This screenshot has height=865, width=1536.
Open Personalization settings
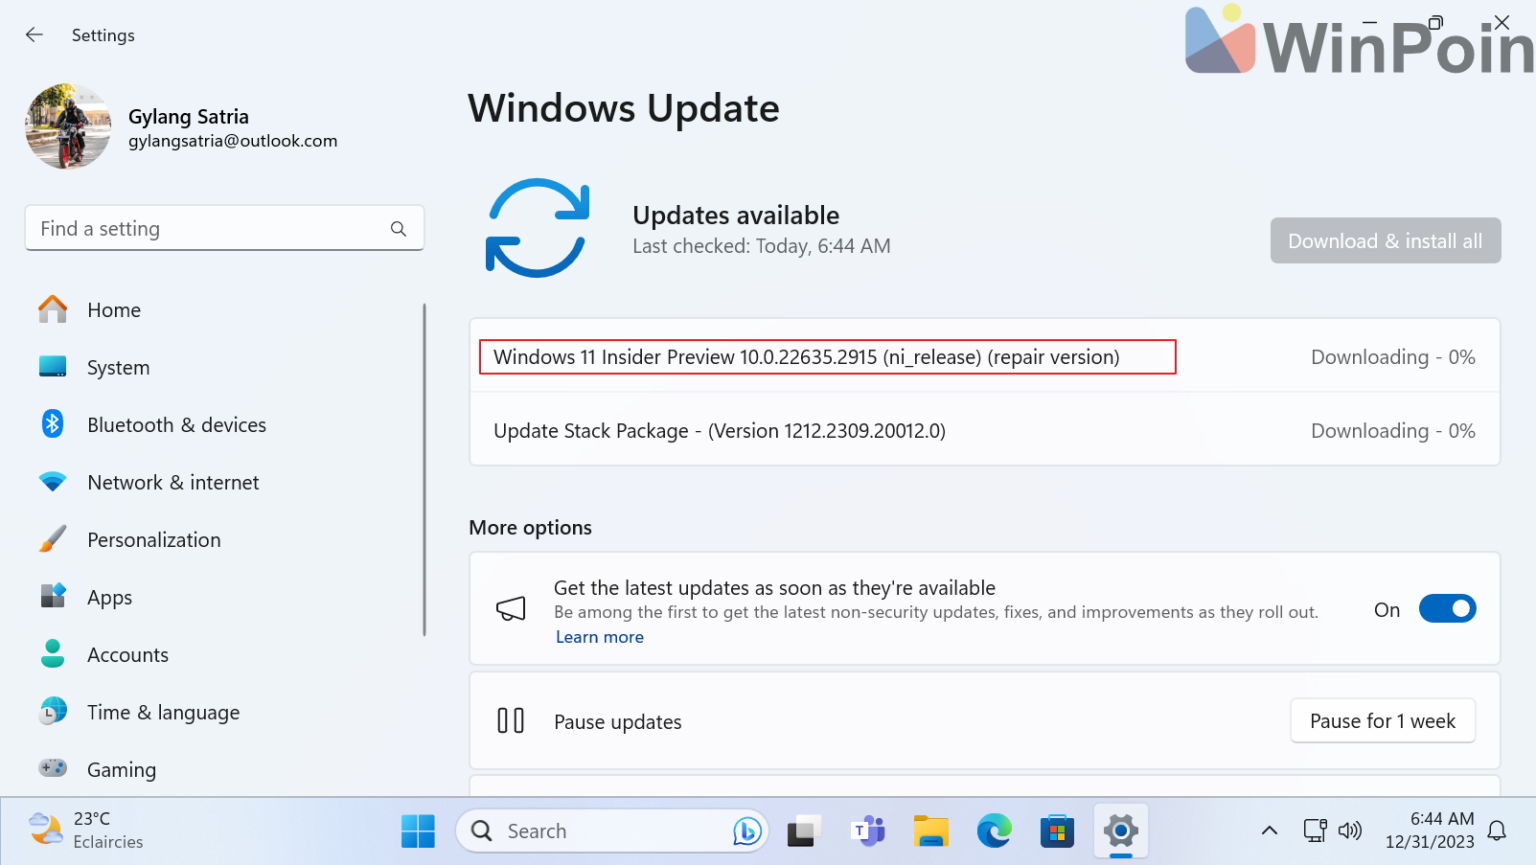tap(153, 539)
